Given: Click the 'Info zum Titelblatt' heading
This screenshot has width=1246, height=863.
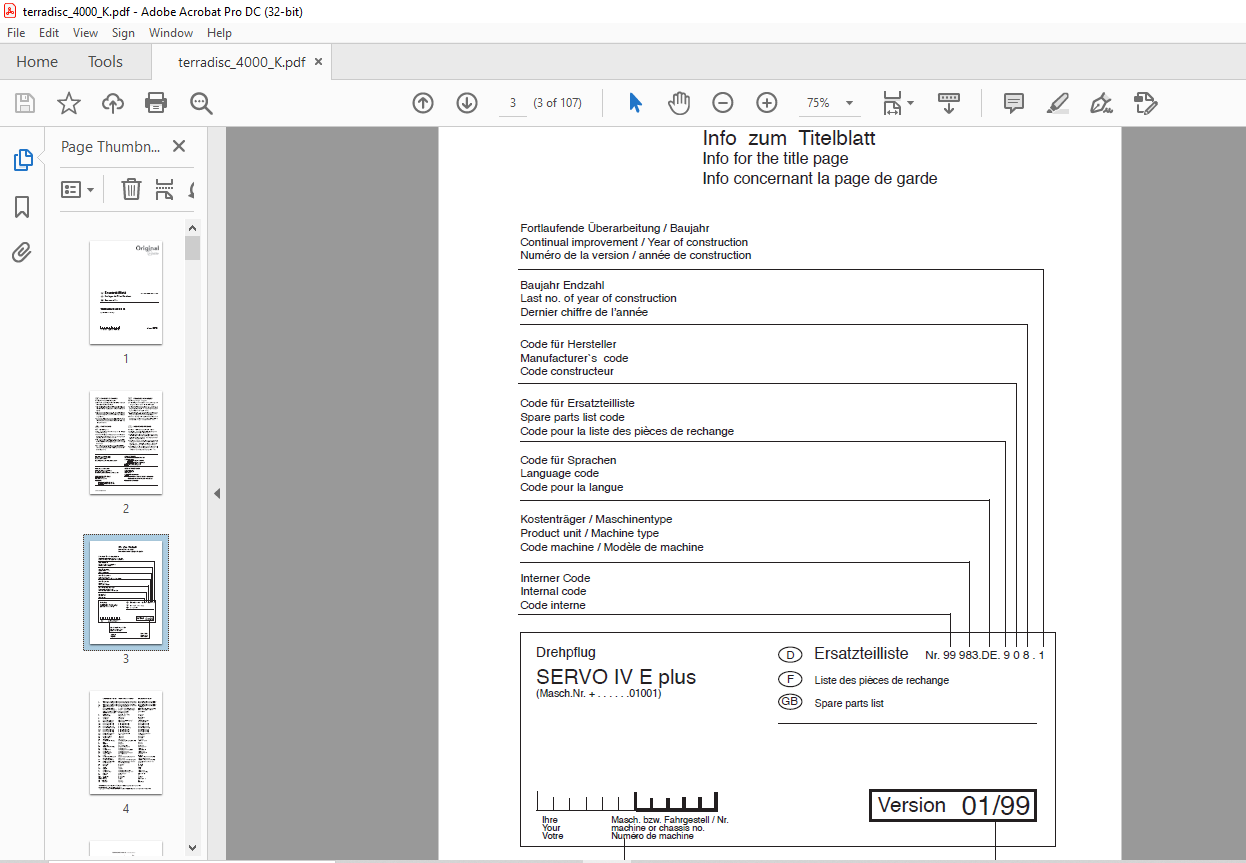Looking at the screenshot, I should click(789, 138).
